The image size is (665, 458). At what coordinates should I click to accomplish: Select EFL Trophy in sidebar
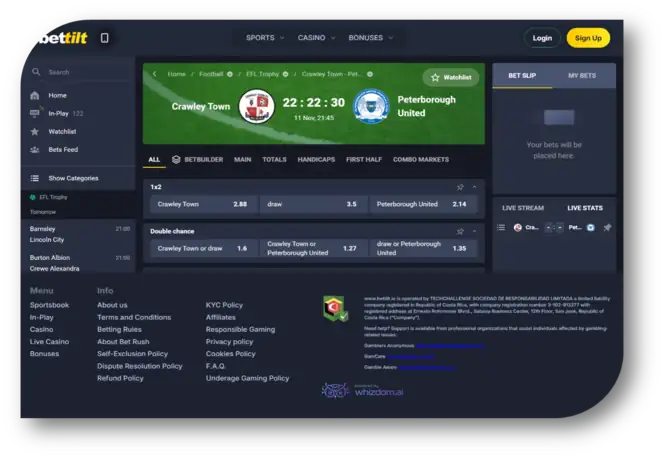[53, 197]
